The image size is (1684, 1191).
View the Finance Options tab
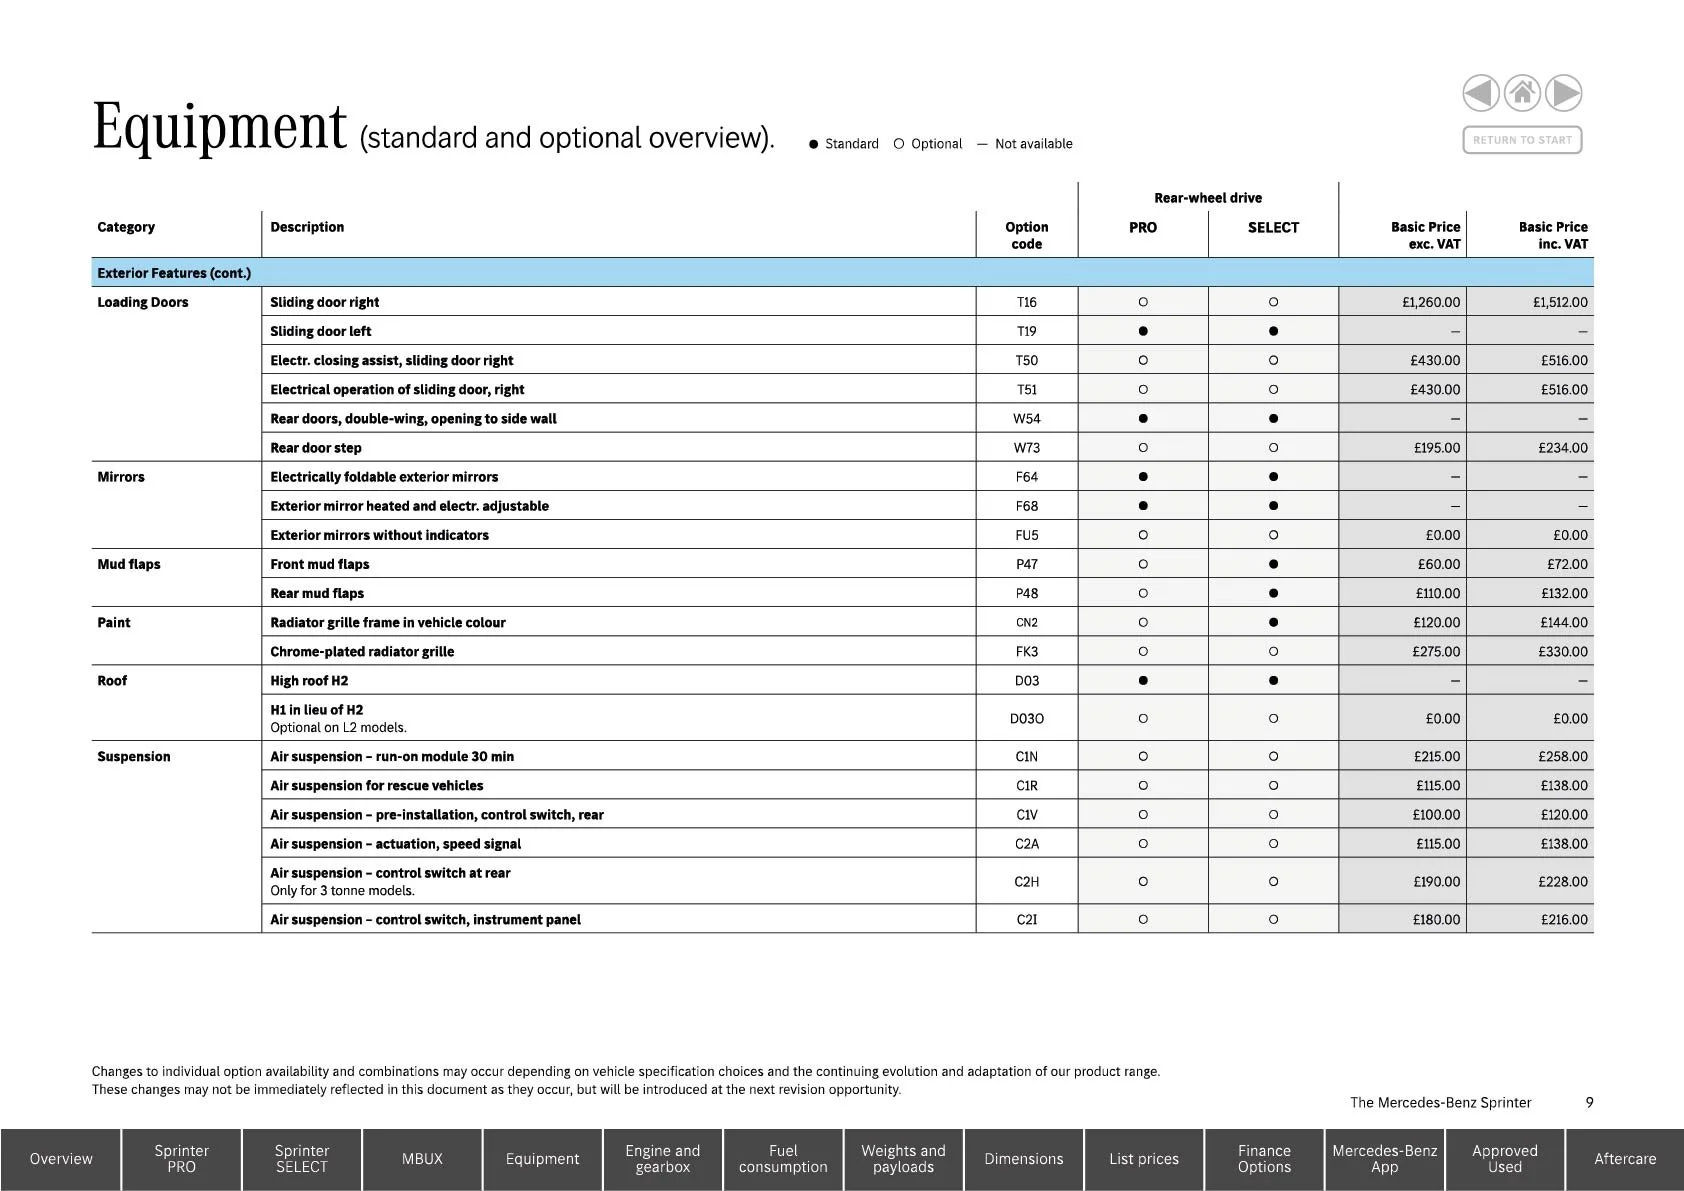click(1264, 1159)
